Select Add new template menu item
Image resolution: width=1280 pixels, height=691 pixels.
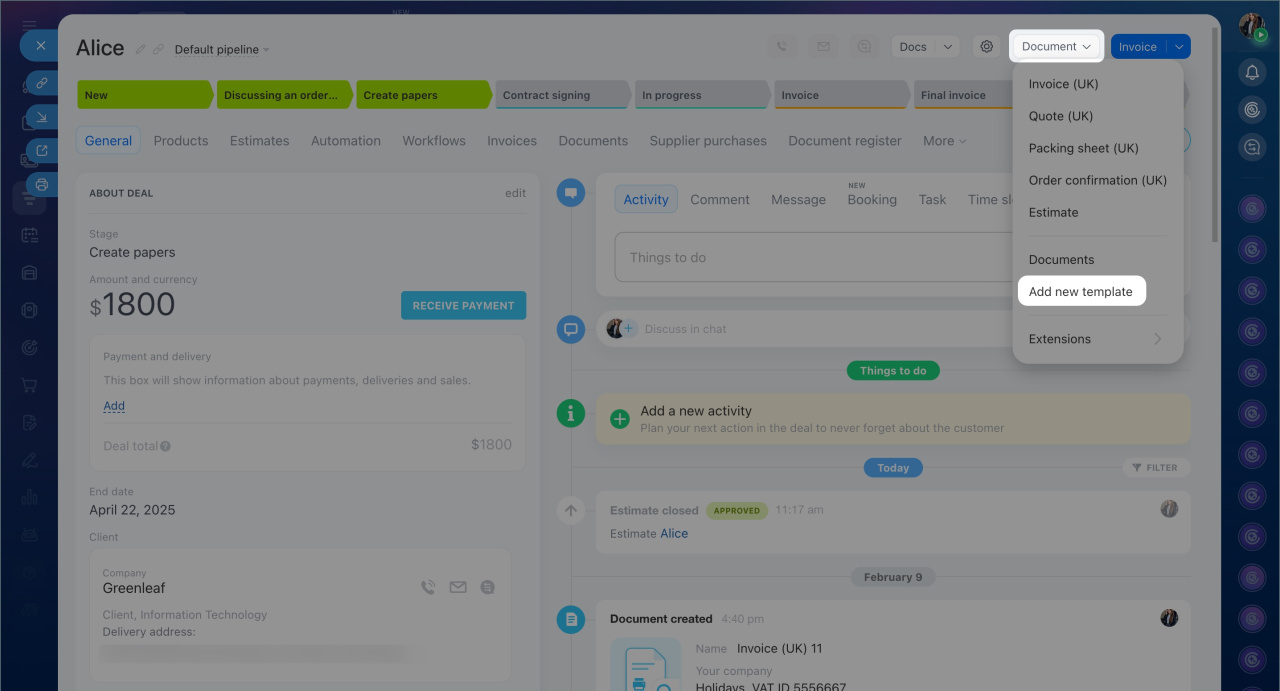(1080, 292)
